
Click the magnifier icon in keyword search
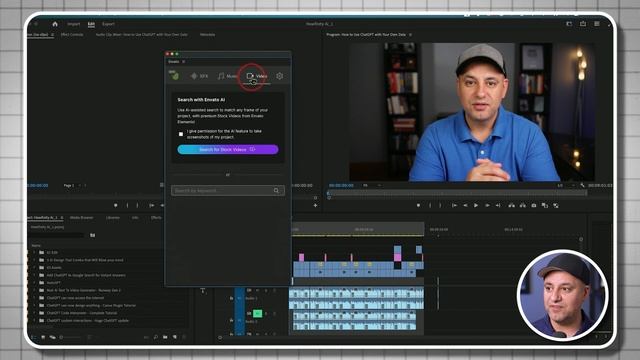click(276, 191)
